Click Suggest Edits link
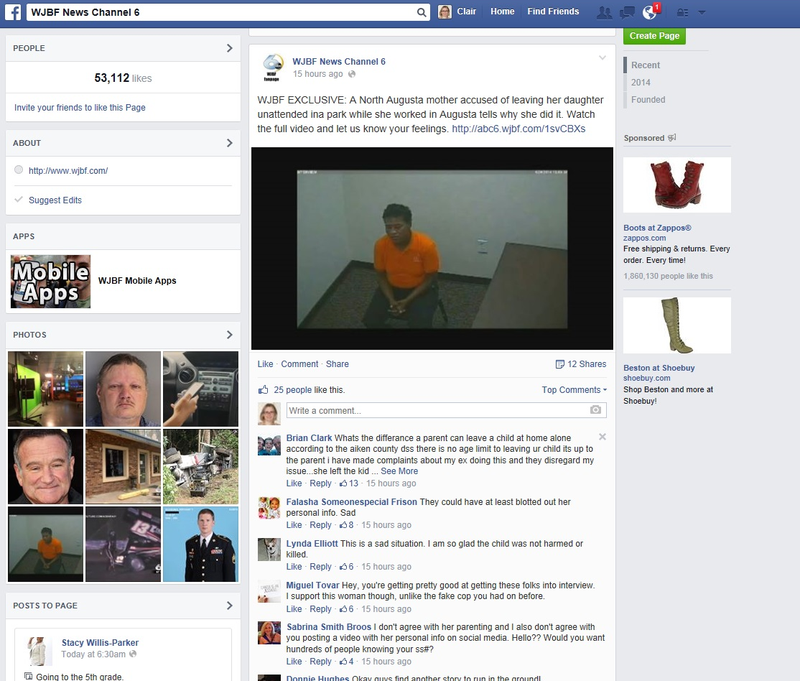Viewport: 800px width, 681px height. 55,200
